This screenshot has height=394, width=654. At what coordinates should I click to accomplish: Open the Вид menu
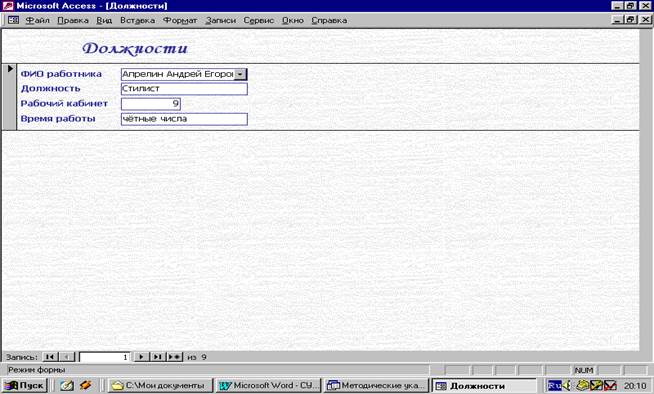104,20
